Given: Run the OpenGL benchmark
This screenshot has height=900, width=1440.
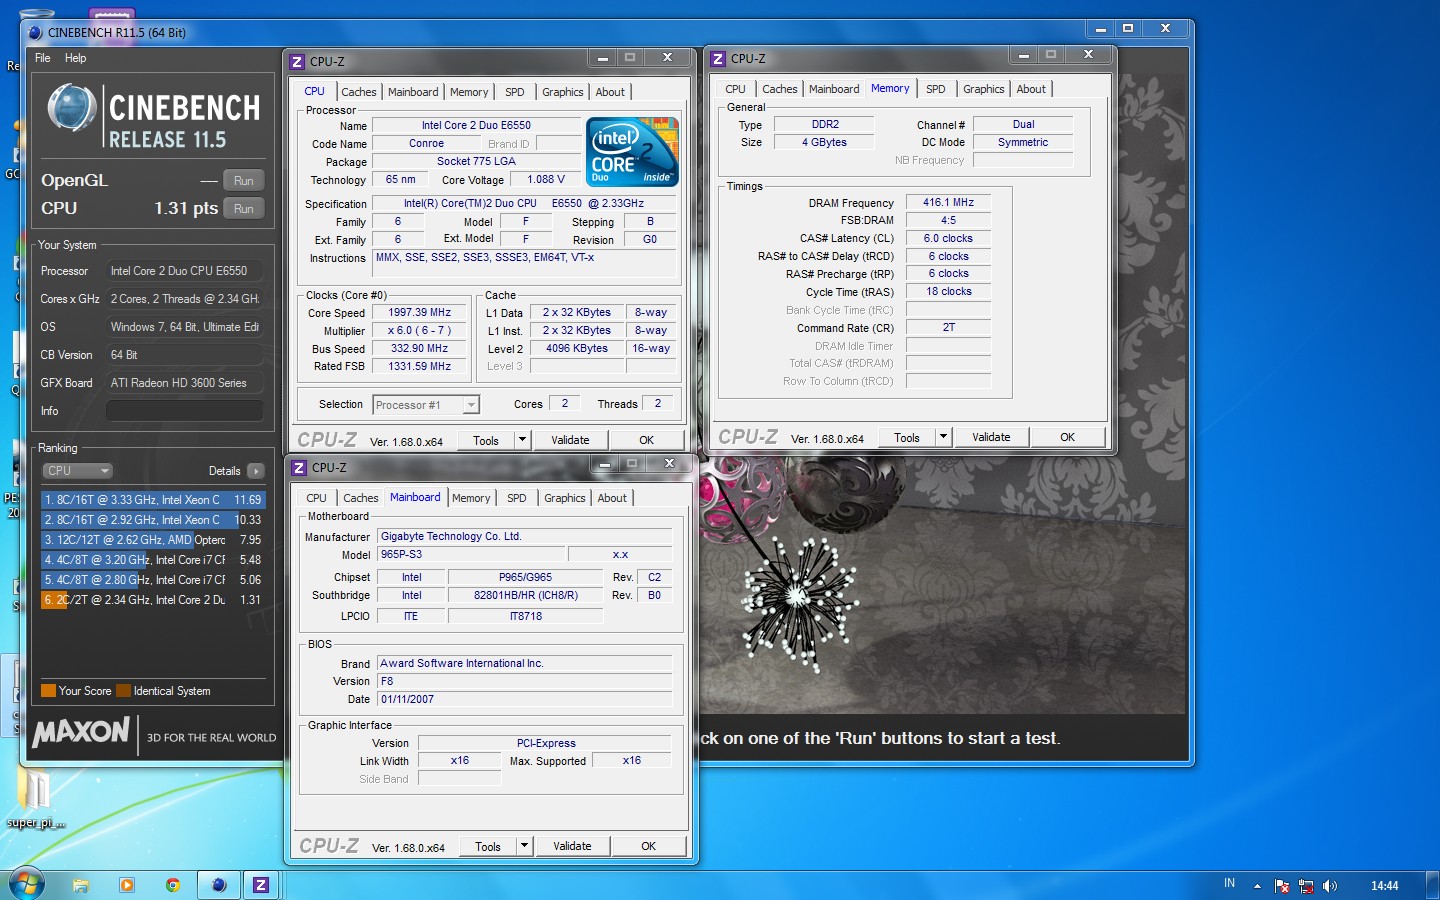Looking at the screenshot, I should (244, 181).
